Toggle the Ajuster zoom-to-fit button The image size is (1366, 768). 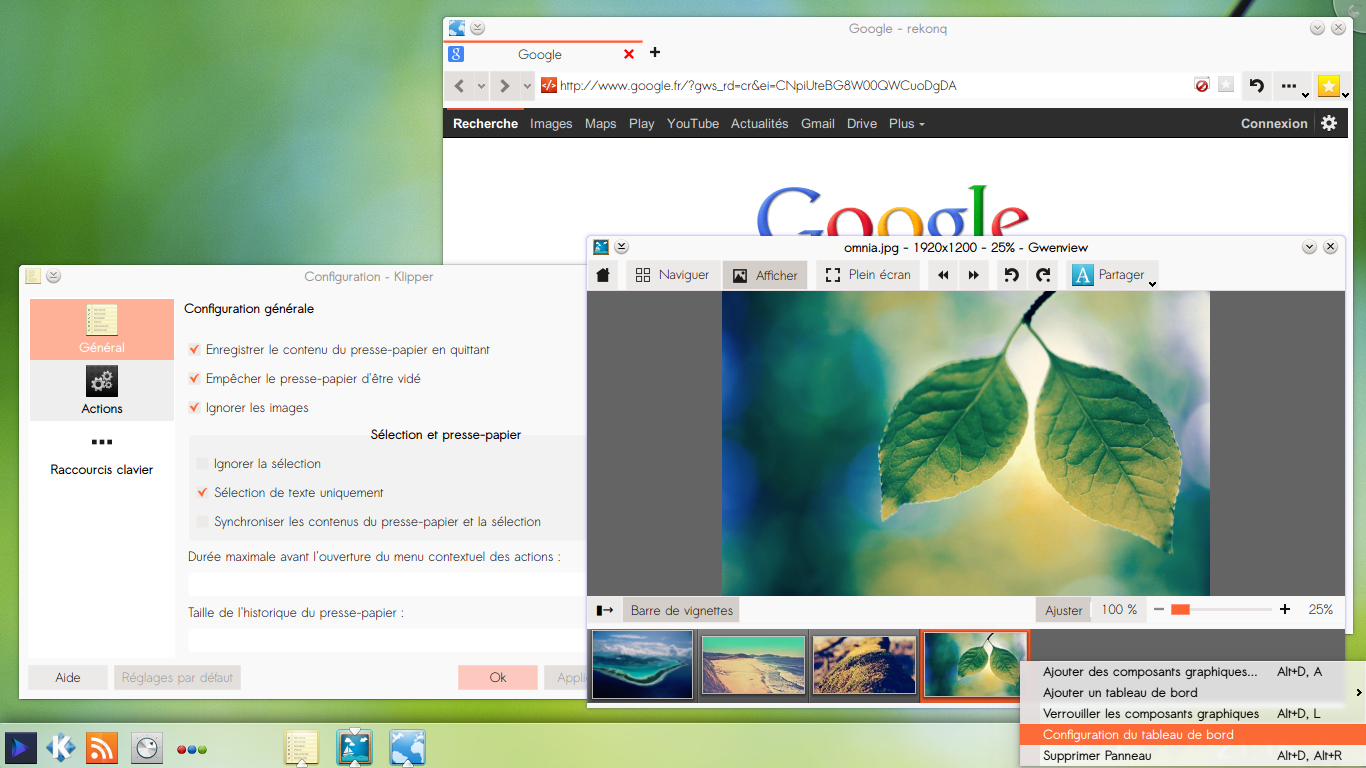point(1064,610)
